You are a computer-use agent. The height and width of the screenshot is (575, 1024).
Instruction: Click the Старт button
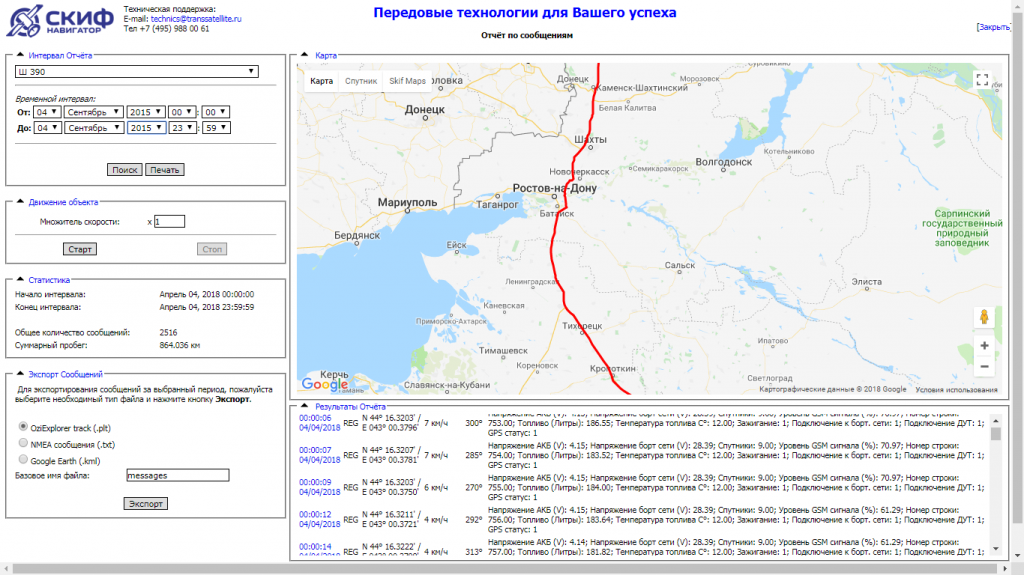pyautogui.click(x=80, y=249)
